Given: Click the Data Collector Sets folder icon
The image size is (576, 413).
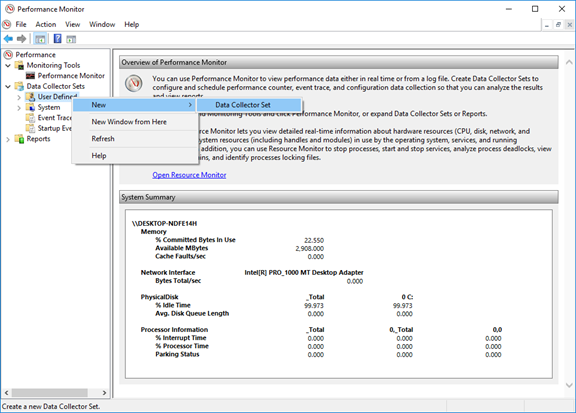Looking at the screenshot, I should pyautogui.click(x=19, y=86).
